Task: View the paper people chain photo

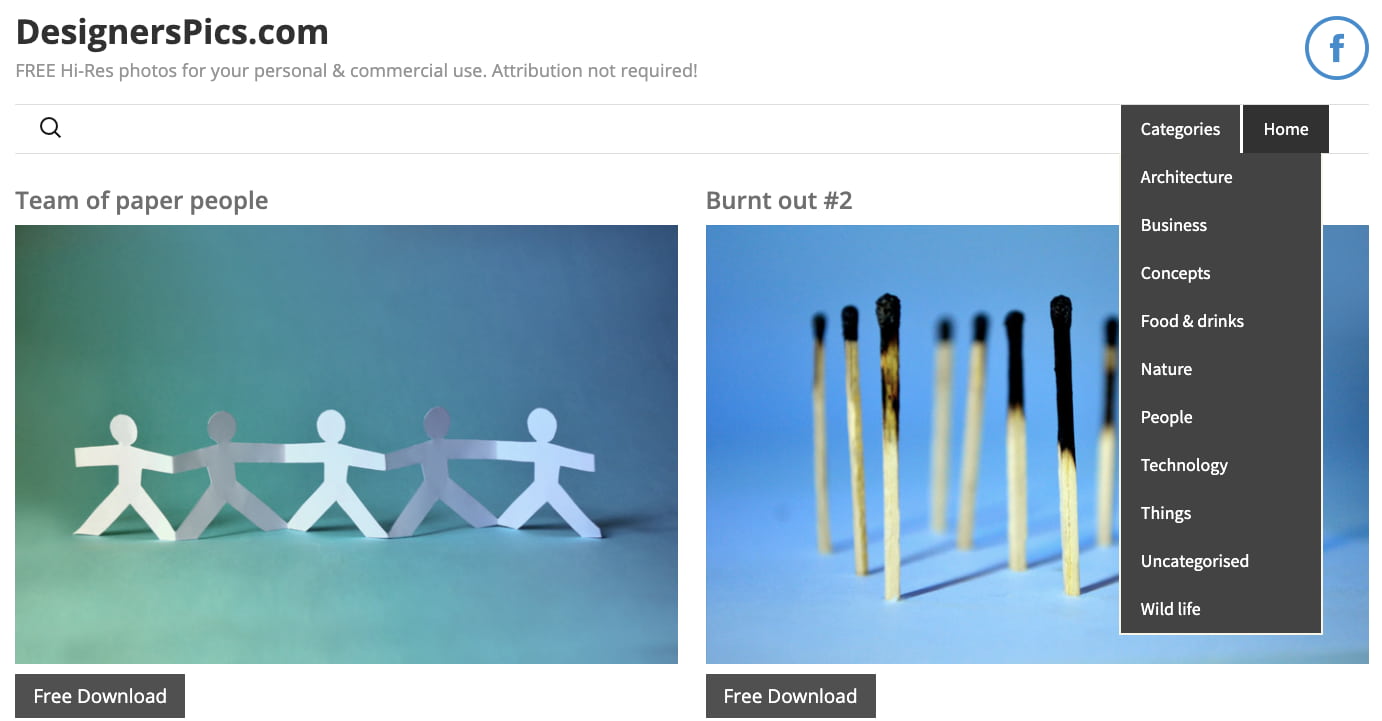Action: 346,444
